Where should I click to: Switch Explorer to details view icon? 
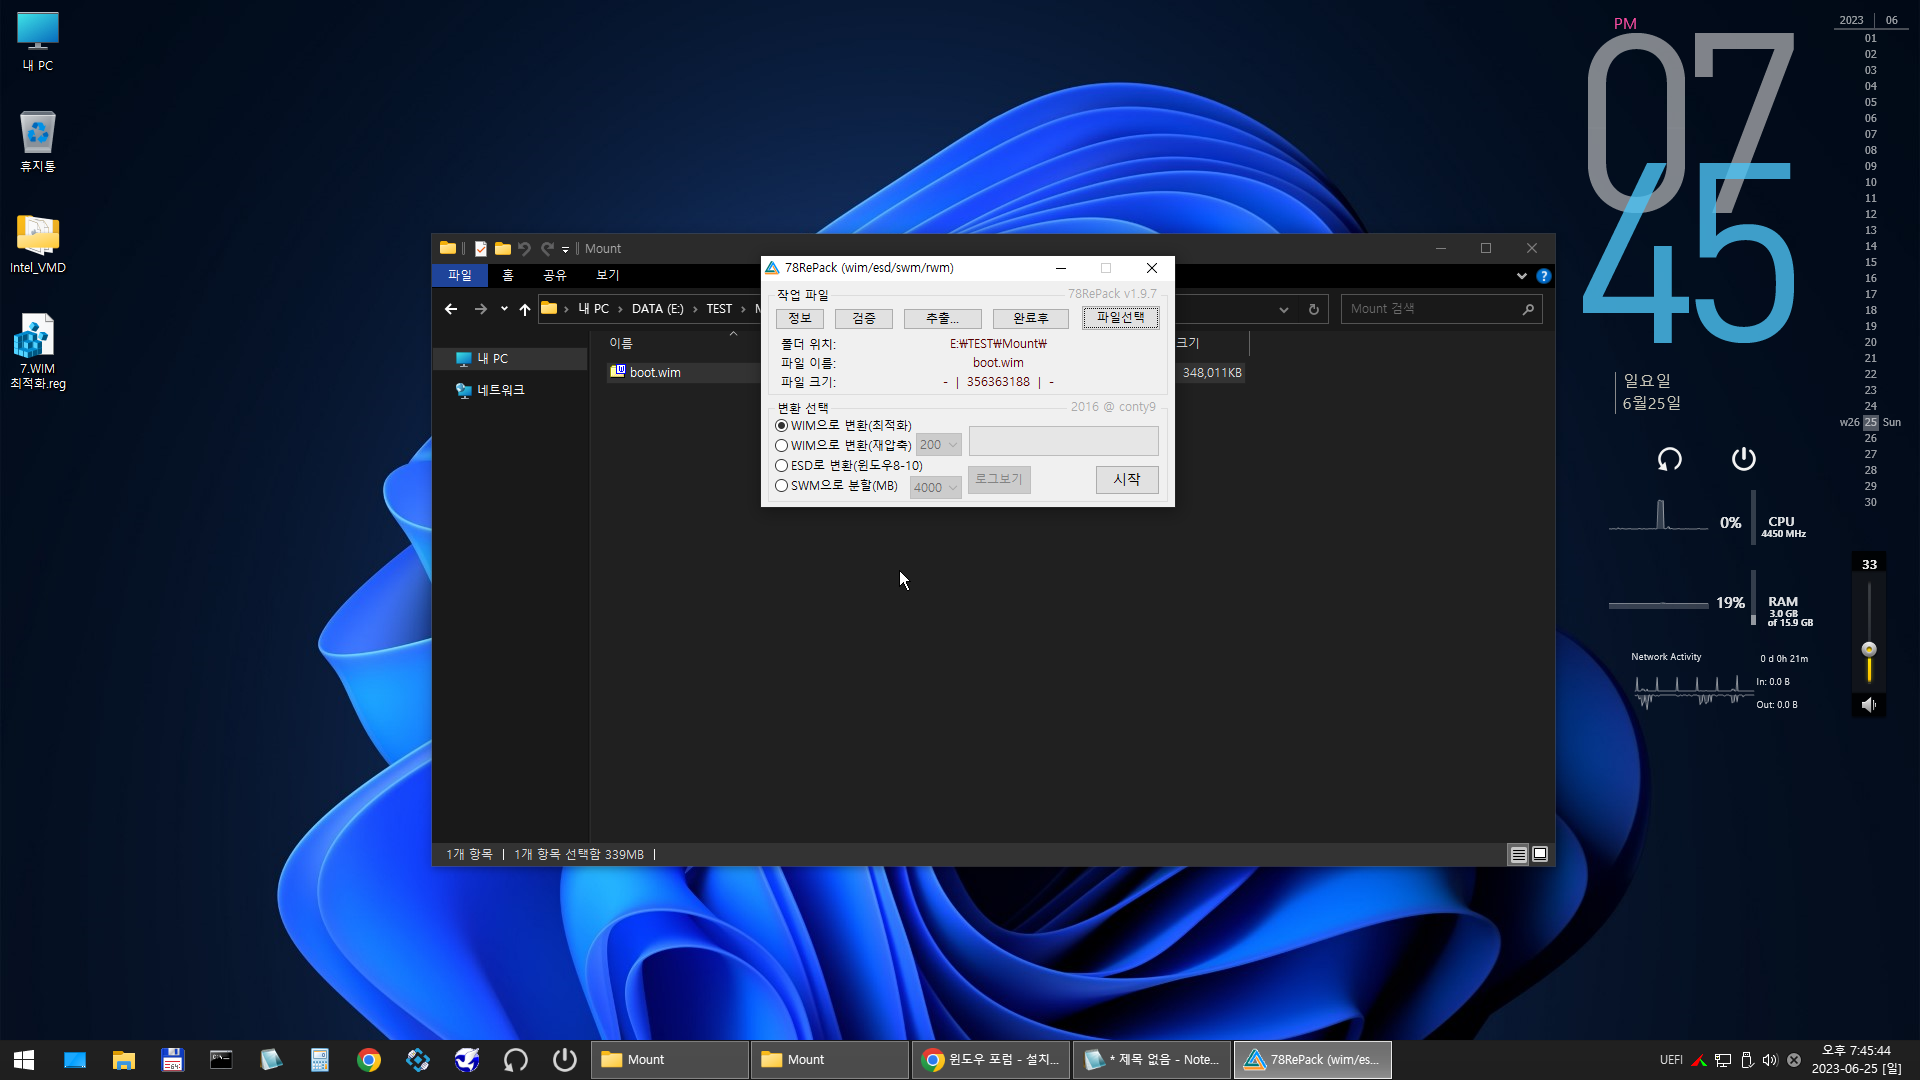1518,855
